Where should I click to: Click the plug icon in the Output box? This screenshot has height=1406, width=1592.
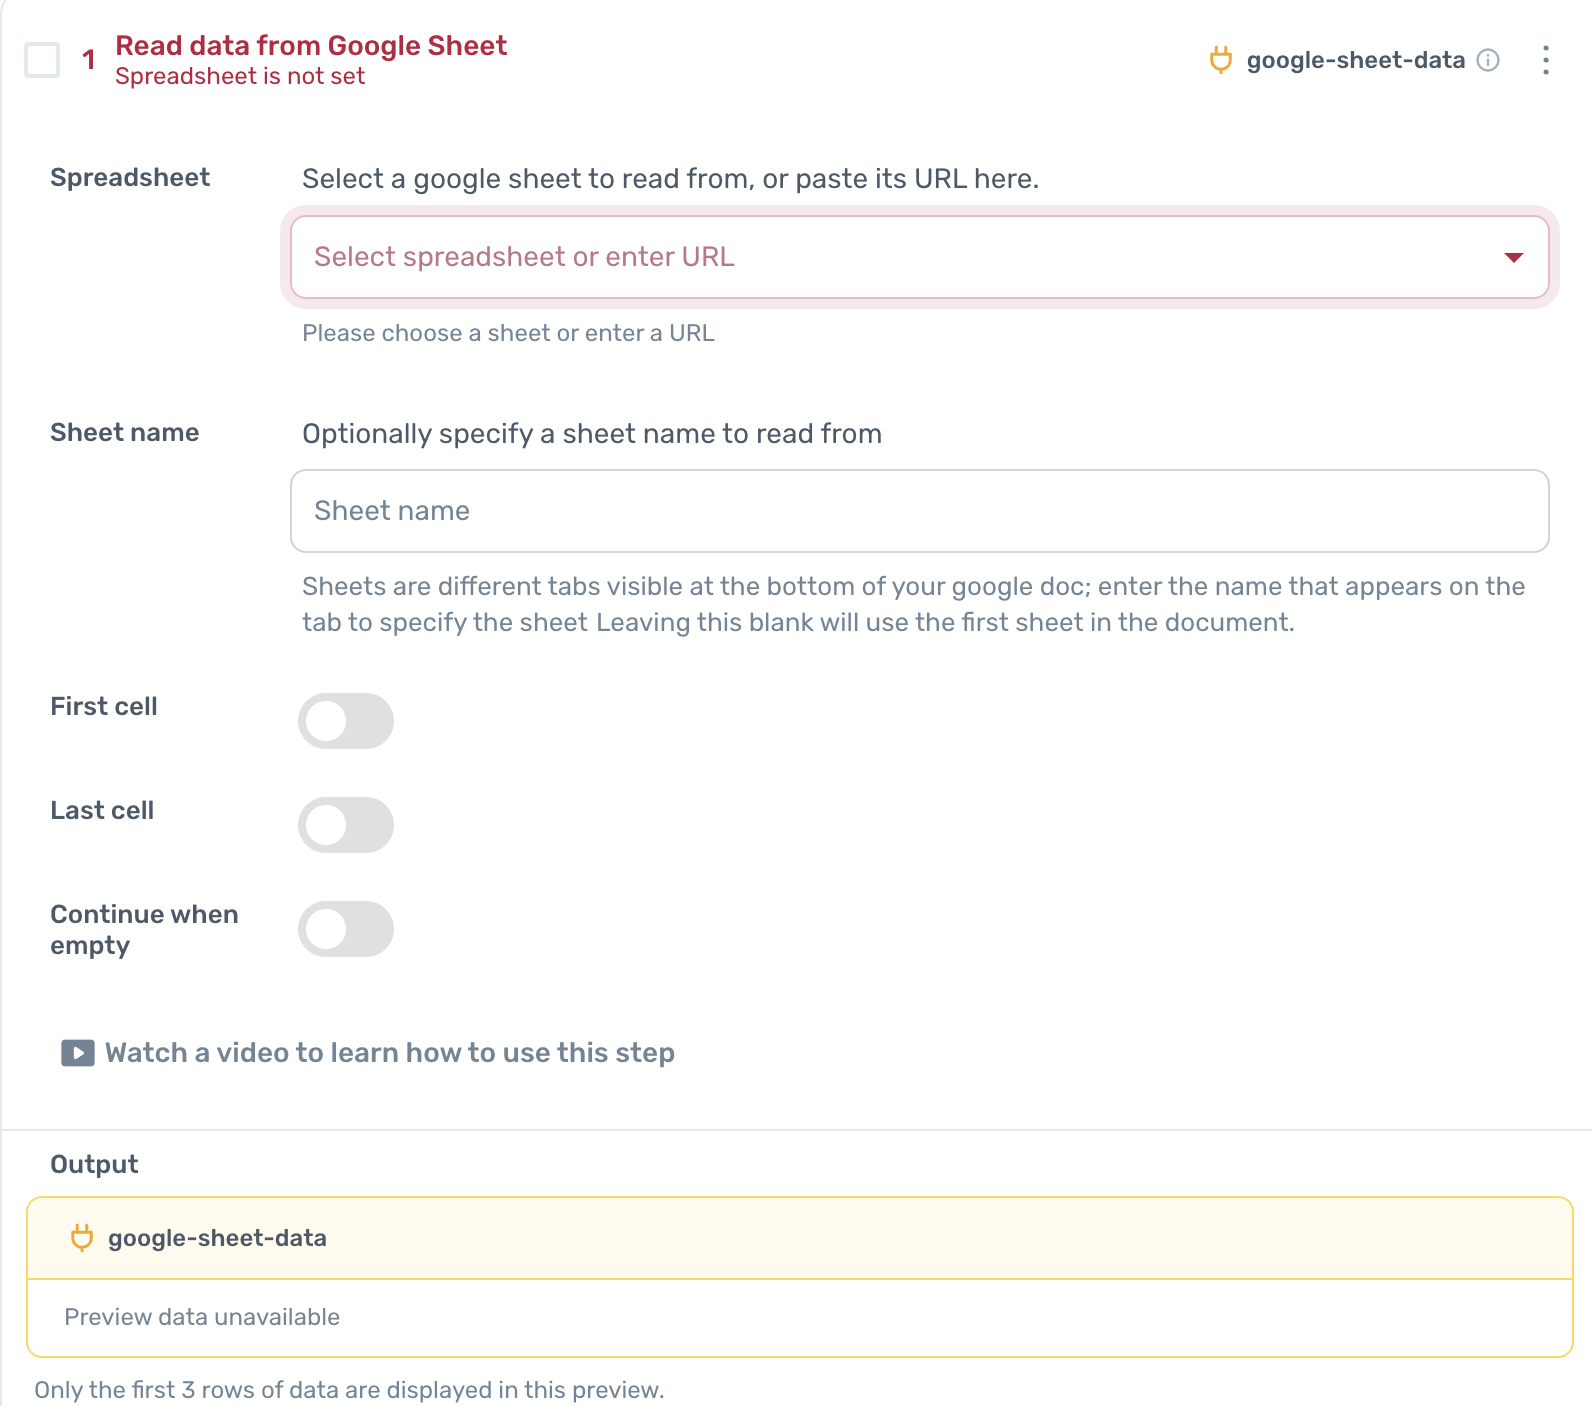(82, 1238)
